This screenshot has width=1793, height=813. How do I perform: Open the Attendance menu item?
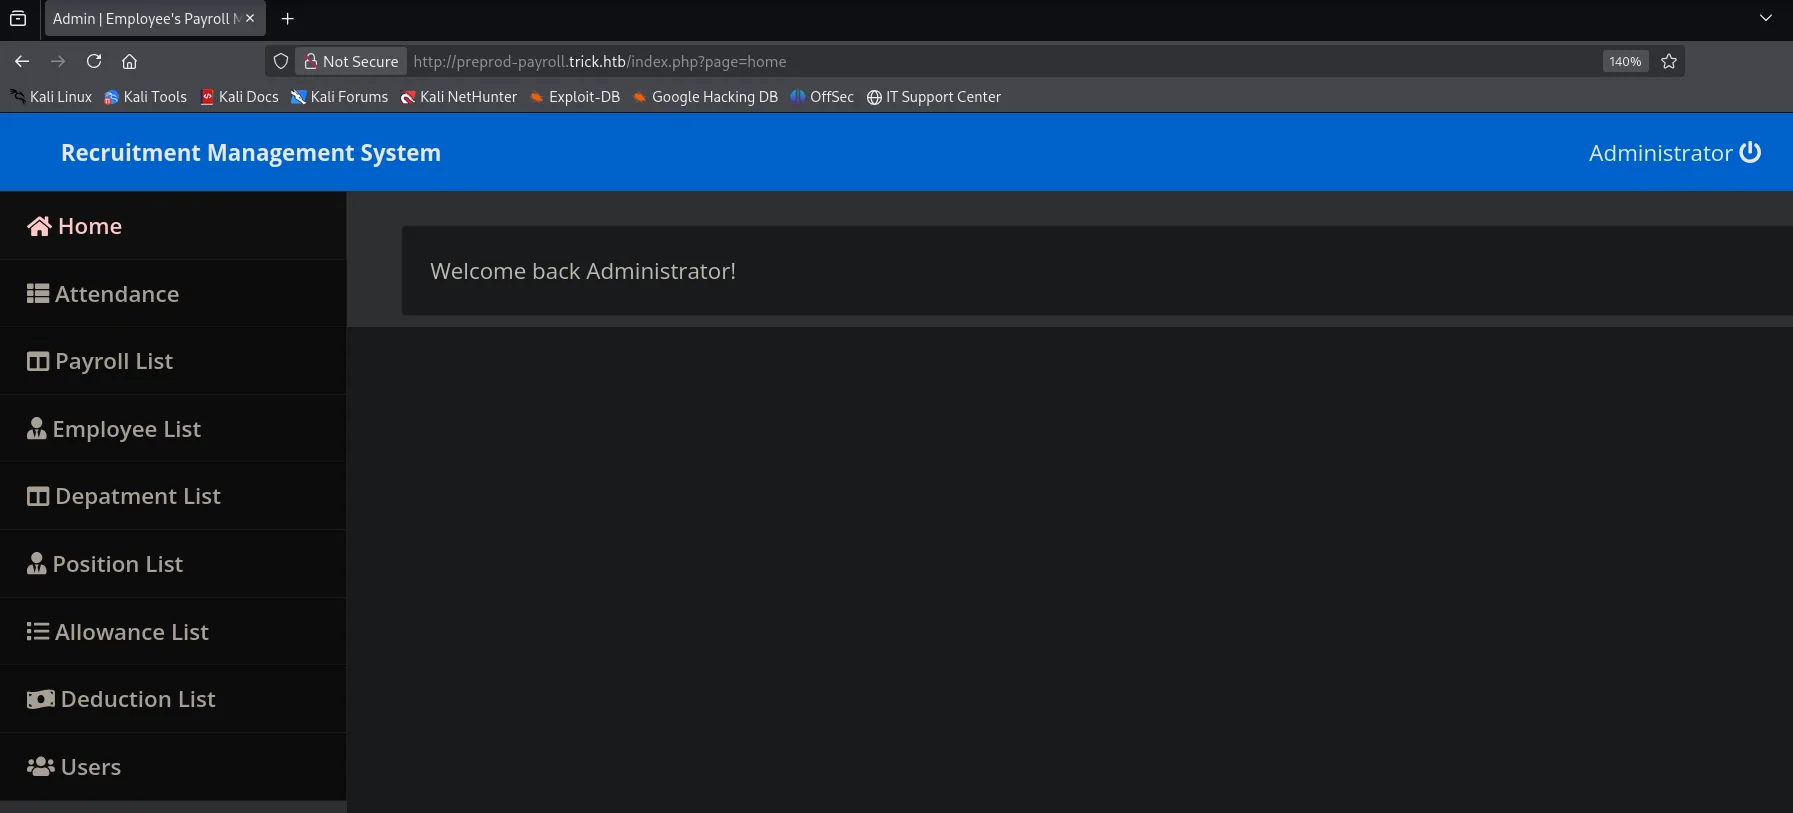point(173,294)
